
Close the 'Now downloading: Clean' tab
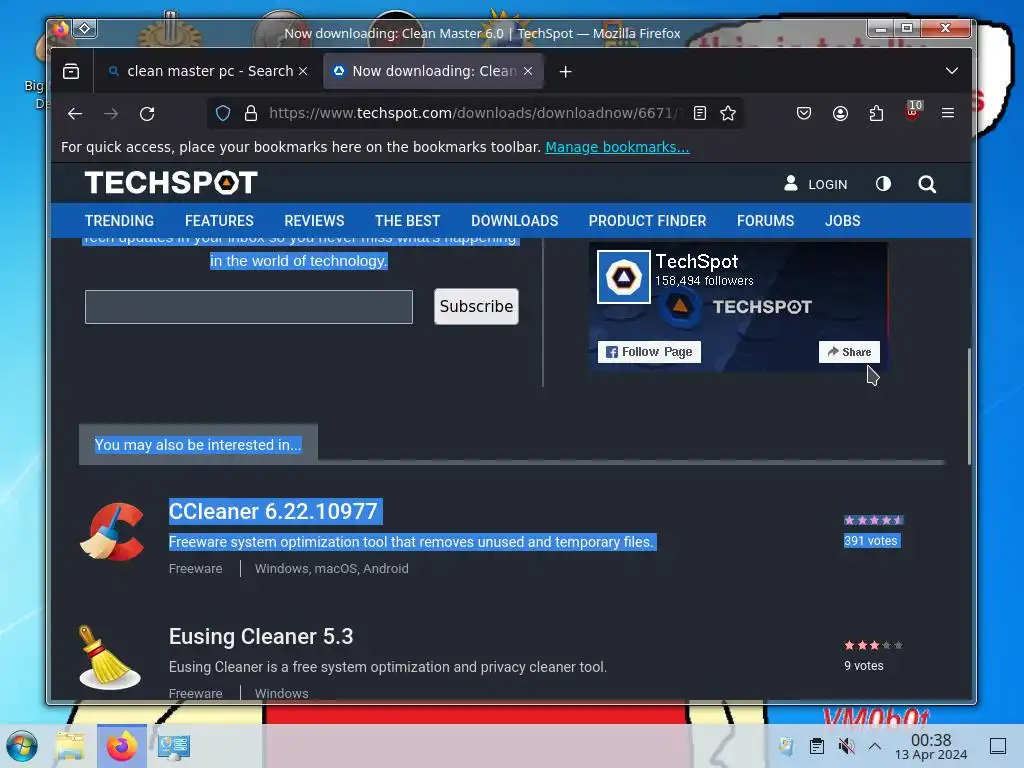coord(528,71)
